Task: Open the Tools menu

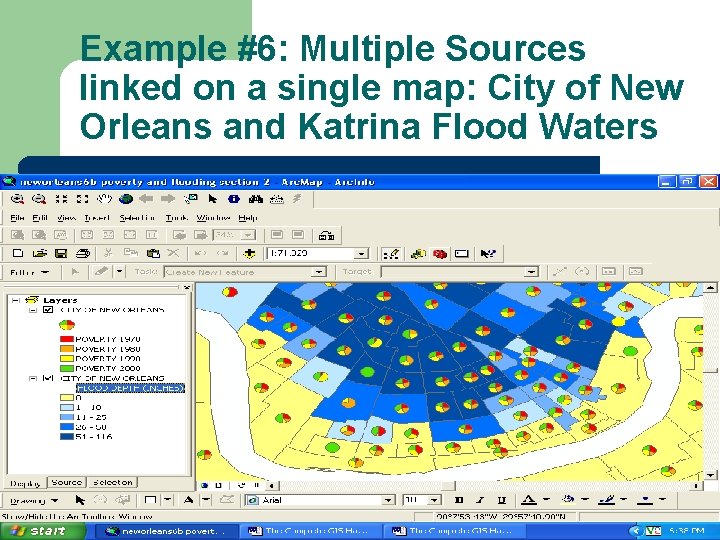Action: pos(177,218)
